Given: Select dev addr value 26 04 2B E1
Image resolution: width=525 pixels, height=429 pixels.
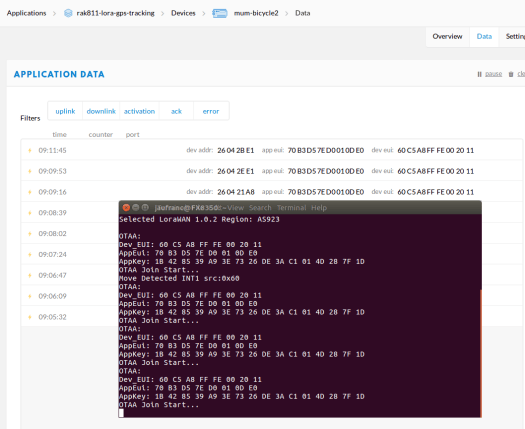Looking at the screenshot, I should click(236, 150).
